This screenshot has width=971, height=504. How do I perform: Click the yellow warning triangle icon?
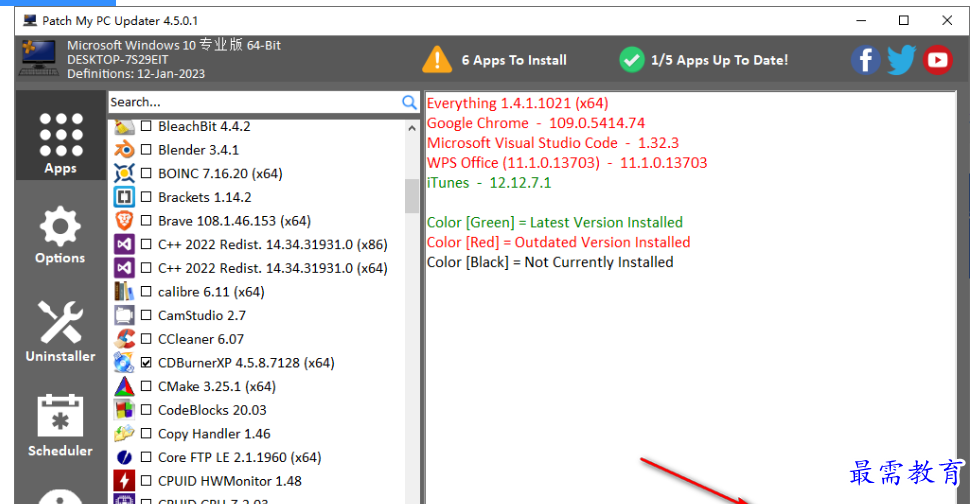(437, 60)
